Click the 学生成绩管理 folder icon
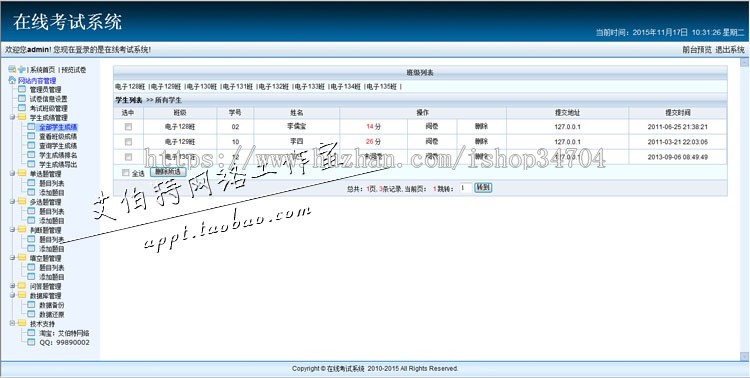Image resolution: width=750 pixels, height=378 pixels. 22,117
